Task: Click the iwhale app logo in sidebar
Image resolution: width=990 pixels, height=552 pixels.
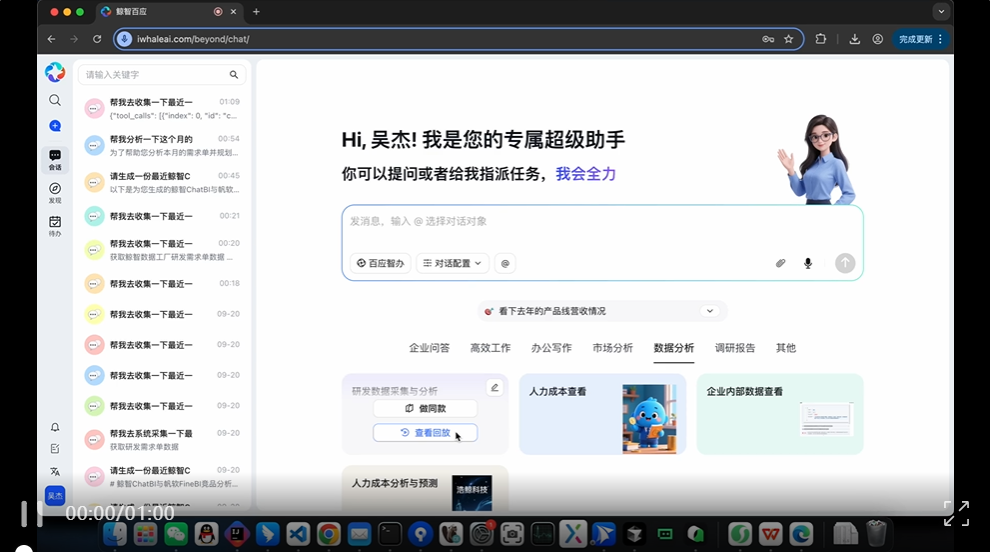Action: (x=55, y=72)
